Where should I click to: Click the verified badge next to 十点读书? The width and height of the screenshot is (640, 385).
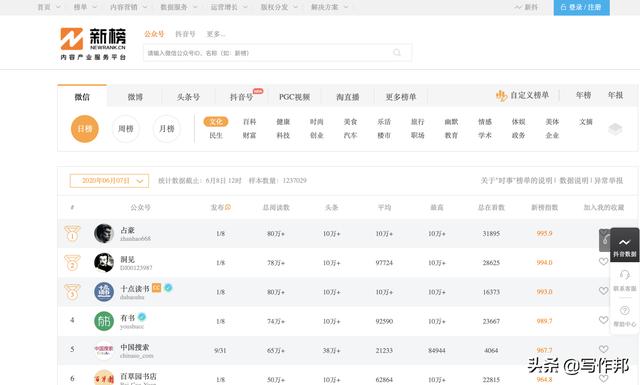point(168,288)
